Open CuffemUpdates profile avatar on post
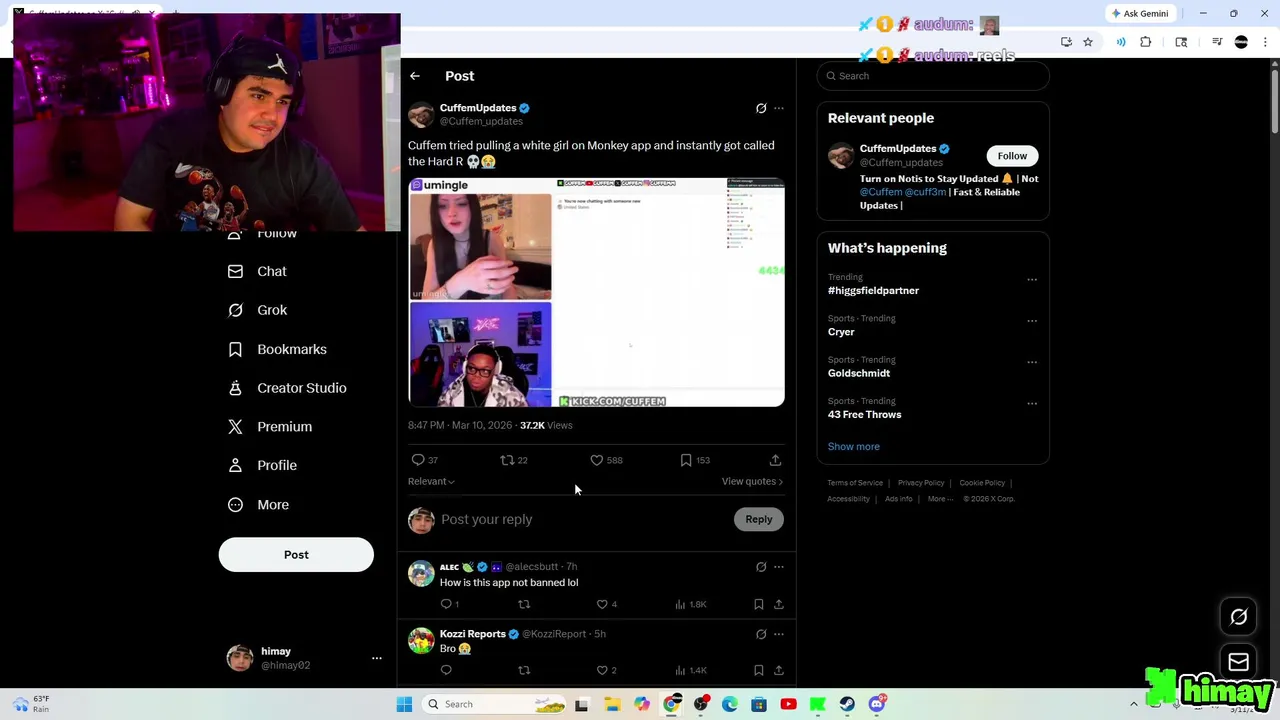1280x720 pixels. [421, 114]
